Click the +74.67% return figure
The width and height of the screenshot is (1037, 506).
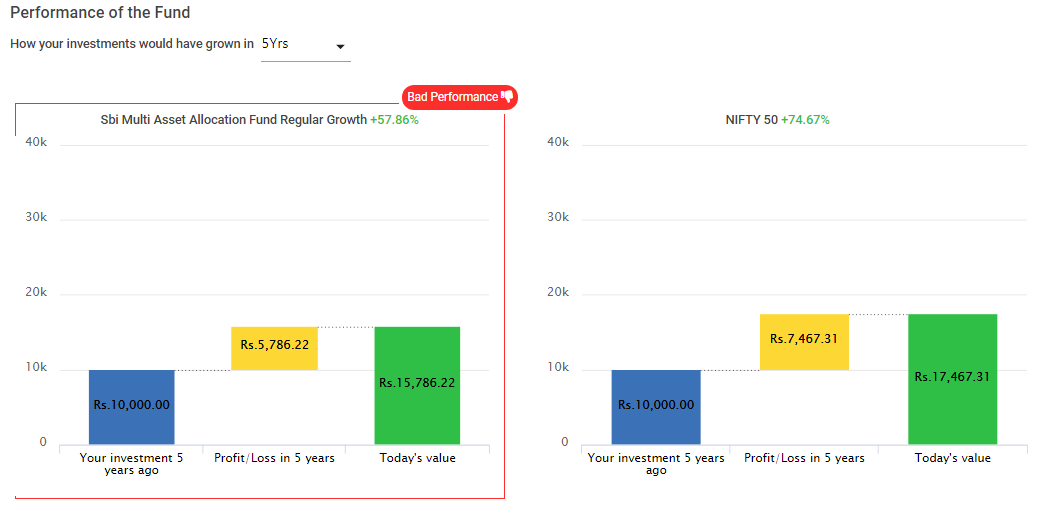pyautogui.click(x=805, y=120)
